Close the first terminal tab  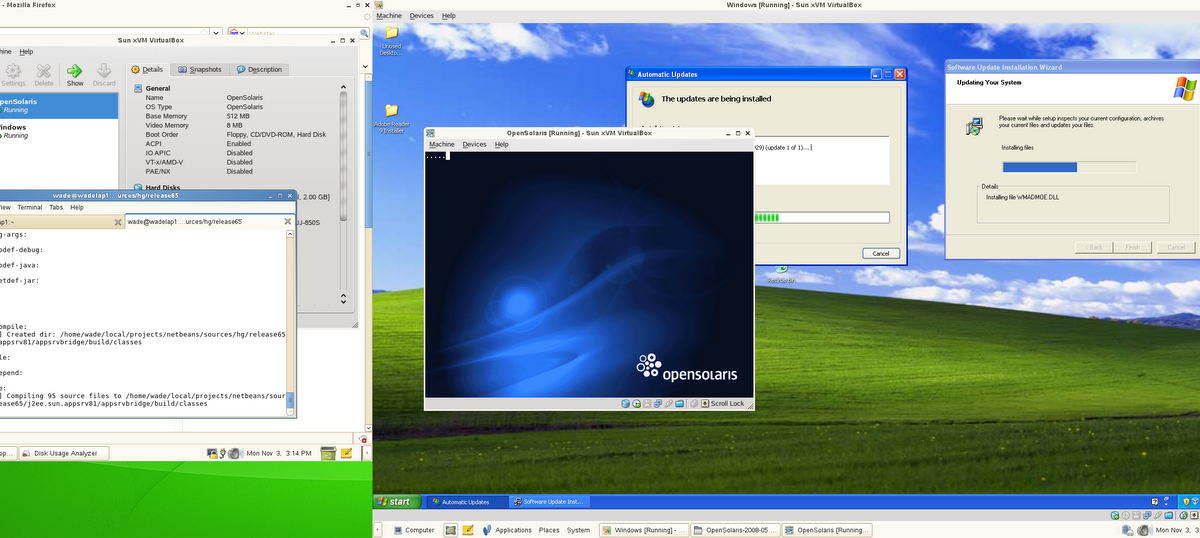coord(117,221)
